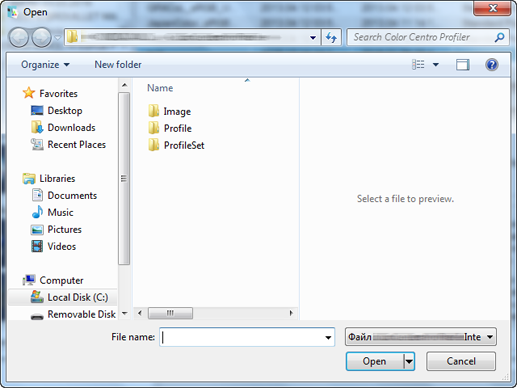The height and width of the screenshot is (388, 517).
Task: Click navigation pane scroll up arrow
Action: point(124,85)
